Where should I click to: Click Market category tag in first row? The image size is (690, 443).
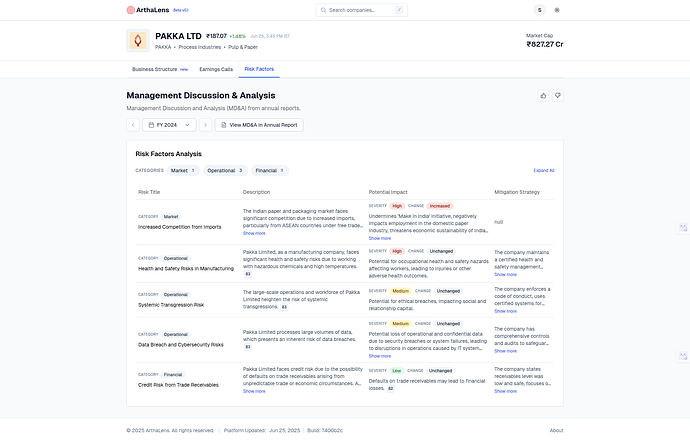pos(171,217)
